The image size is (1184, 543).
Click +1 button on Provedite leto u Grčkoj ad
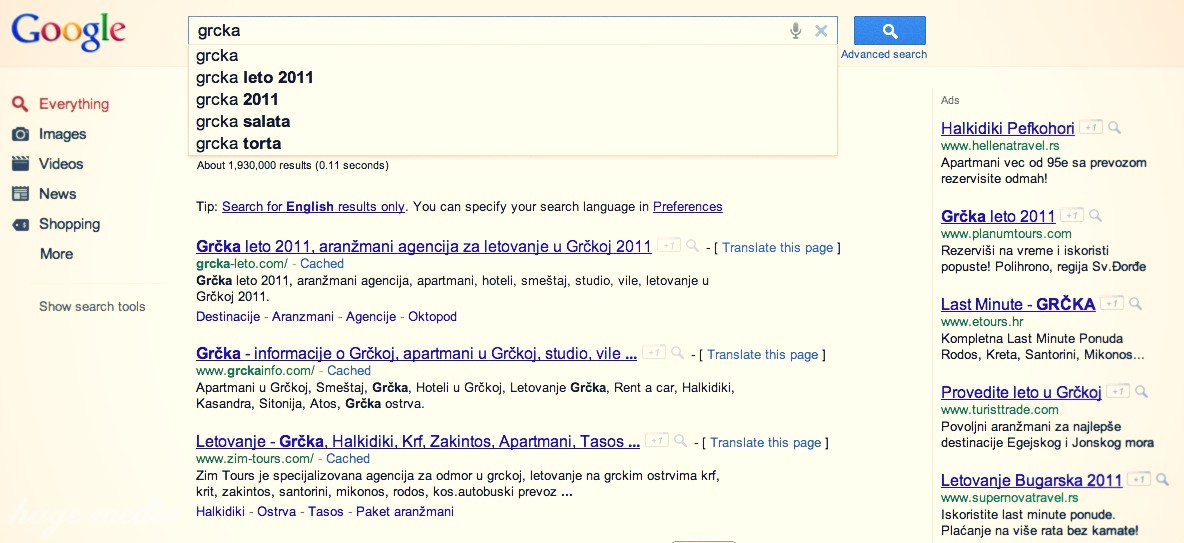click(1118, 391)
